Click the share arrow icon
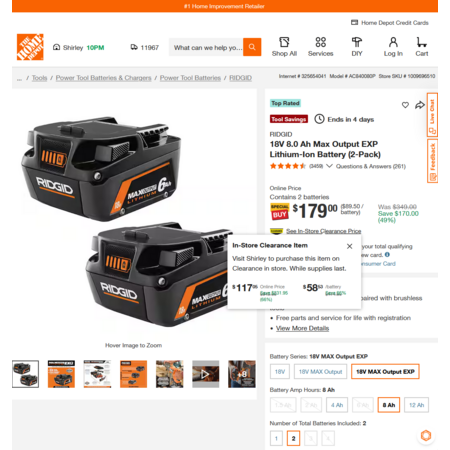Image resolution: width=450 pixels, height=450 pixels. click(420, 105)
